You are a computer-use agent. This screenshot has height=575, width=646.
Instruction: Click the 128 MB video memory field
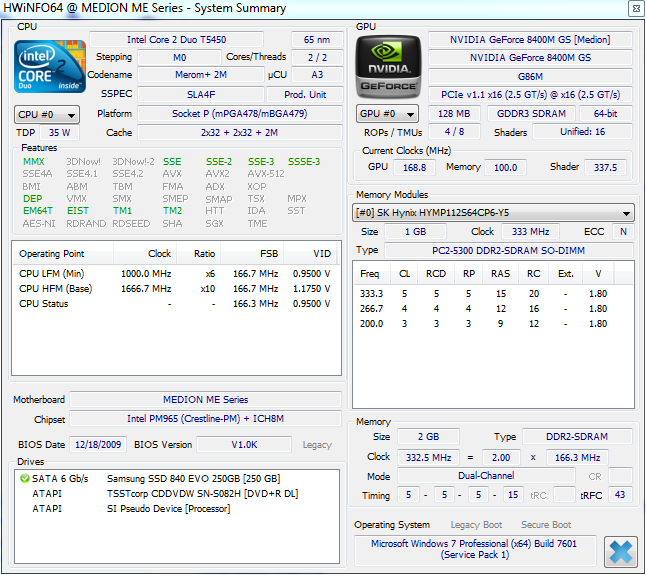click(454, 114)
